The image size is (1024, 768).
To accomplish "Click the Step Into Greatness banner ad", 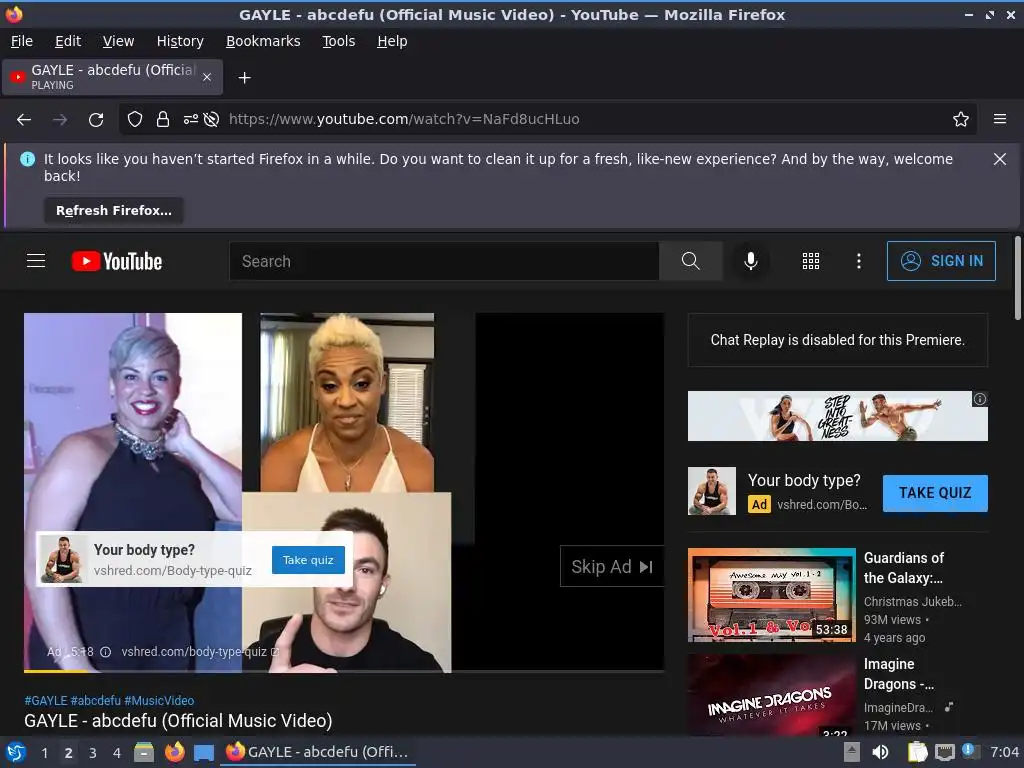I will click(x=837, y=416).
